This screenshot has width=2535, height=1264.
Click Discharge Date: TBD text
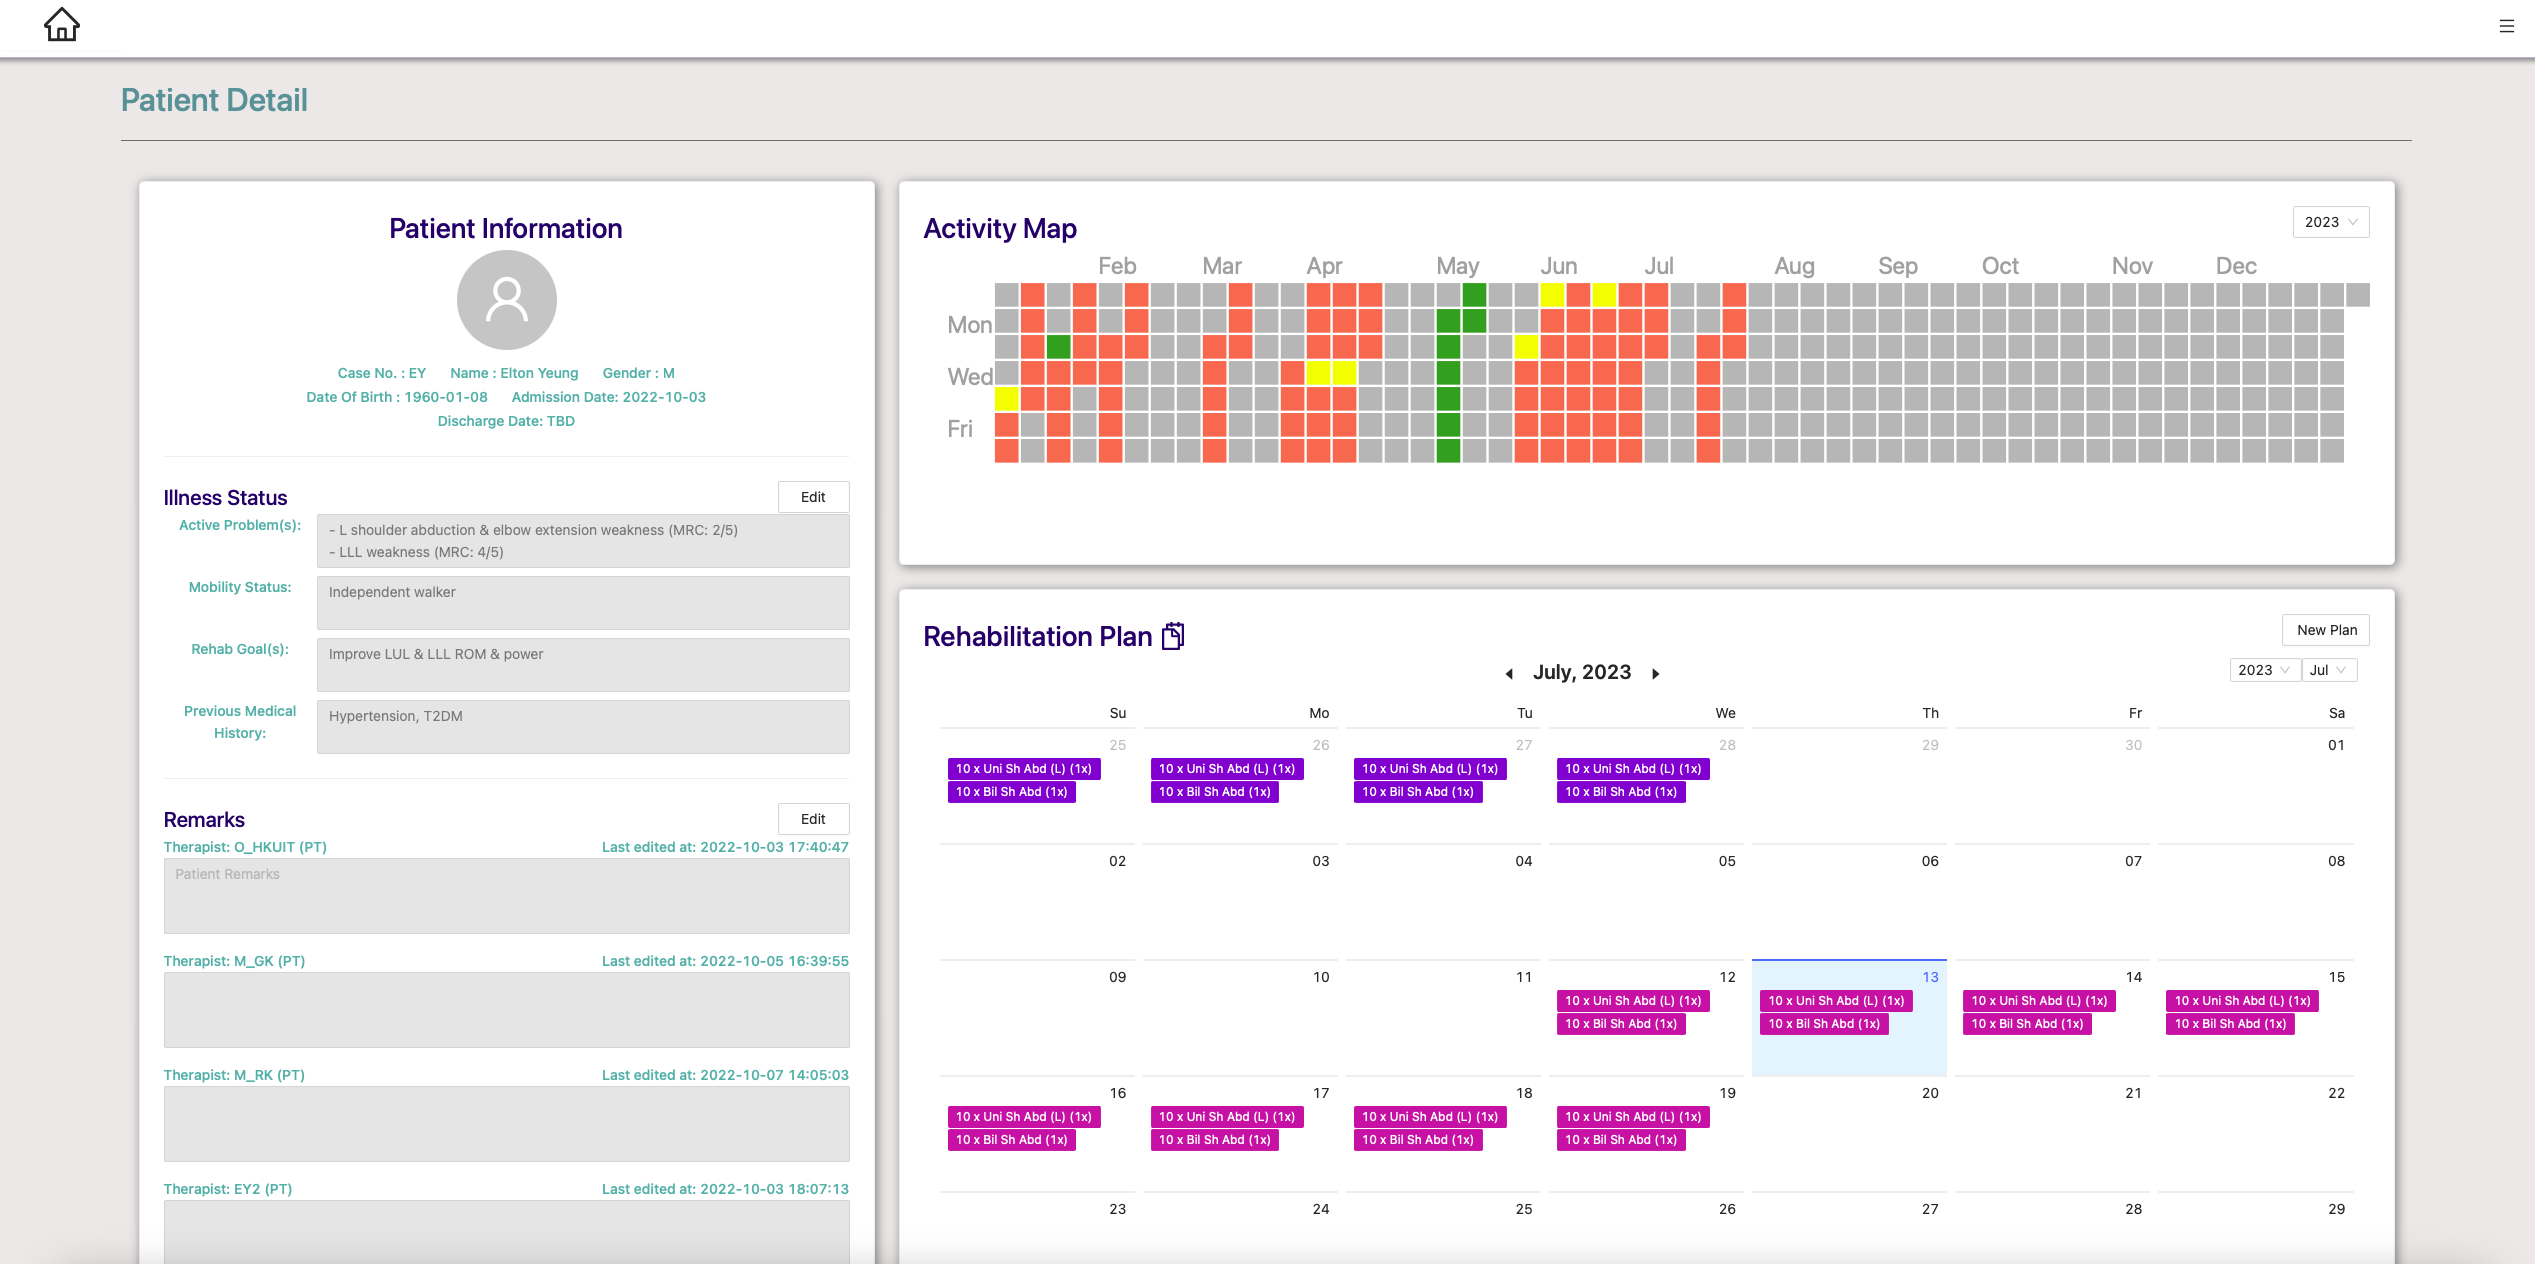click(506, 421)
